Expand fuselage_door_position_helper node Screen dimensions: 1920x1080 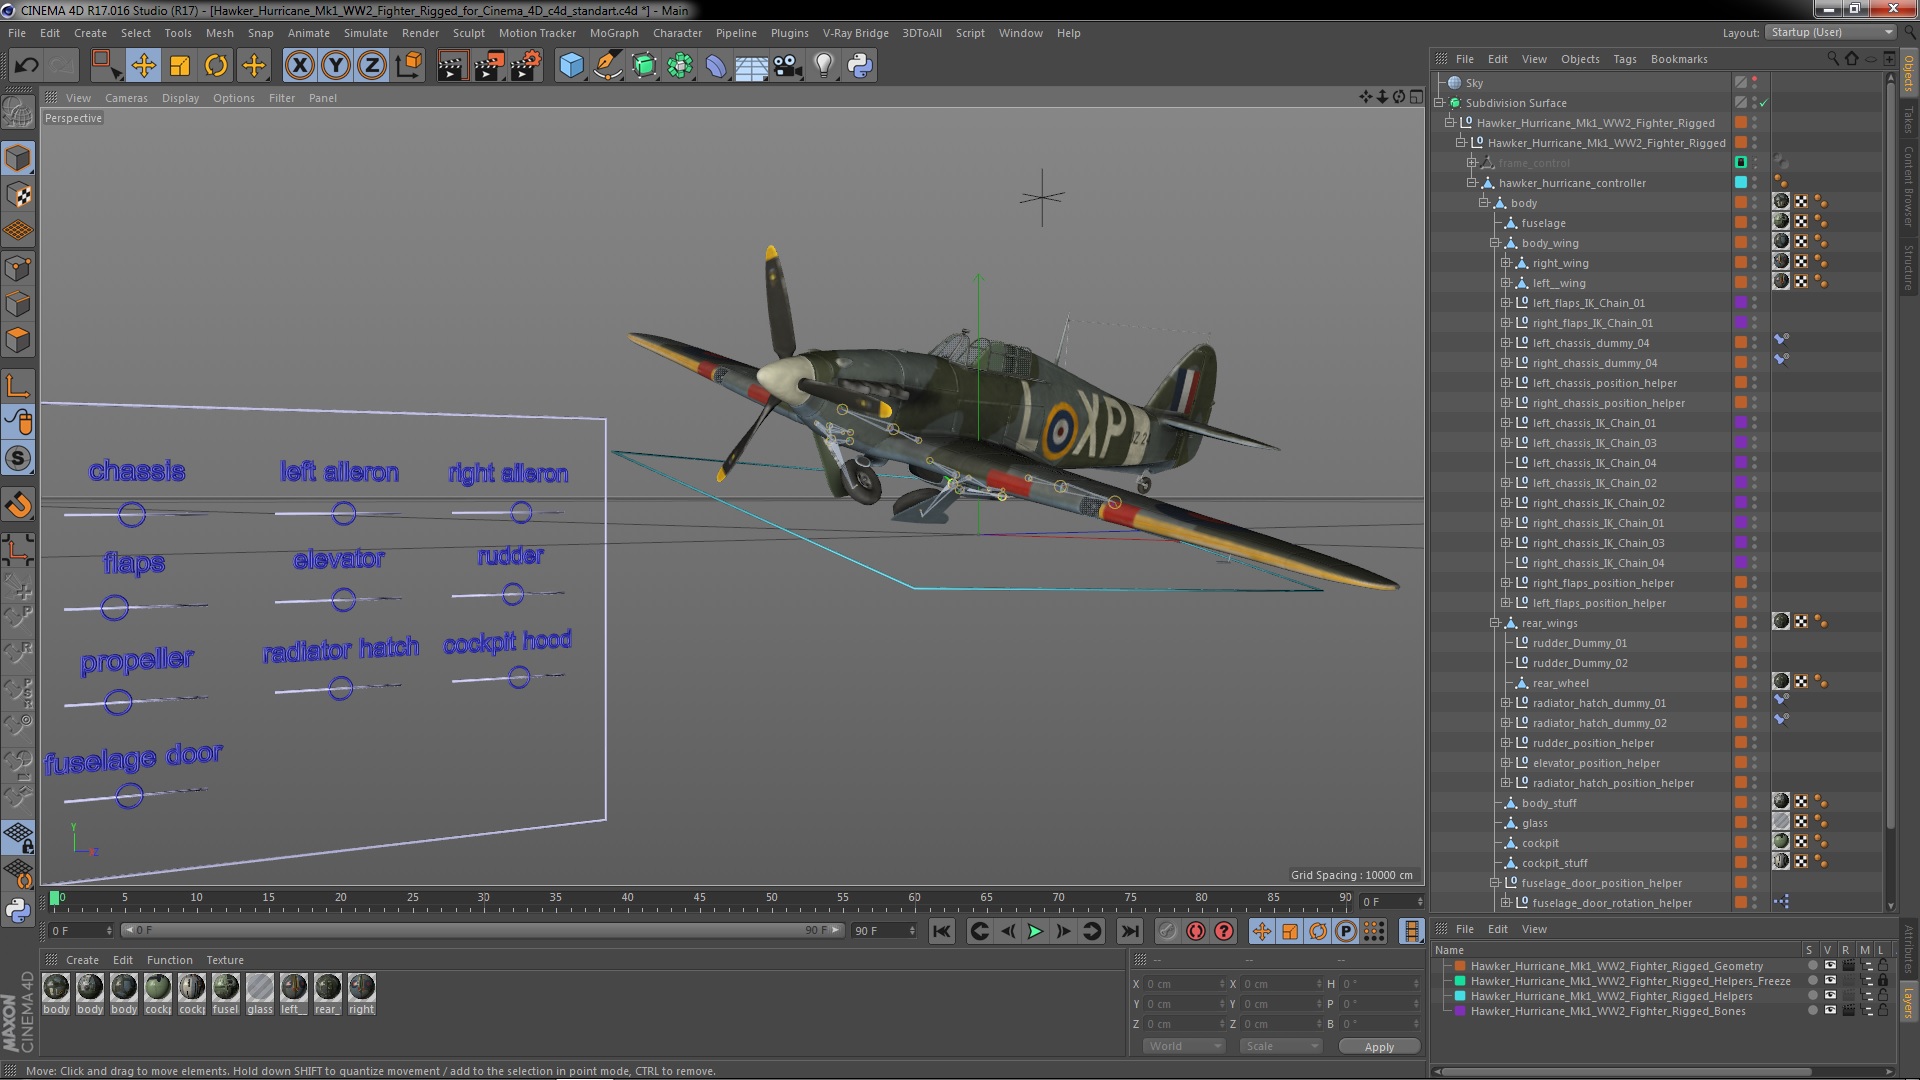point(1495,883)
